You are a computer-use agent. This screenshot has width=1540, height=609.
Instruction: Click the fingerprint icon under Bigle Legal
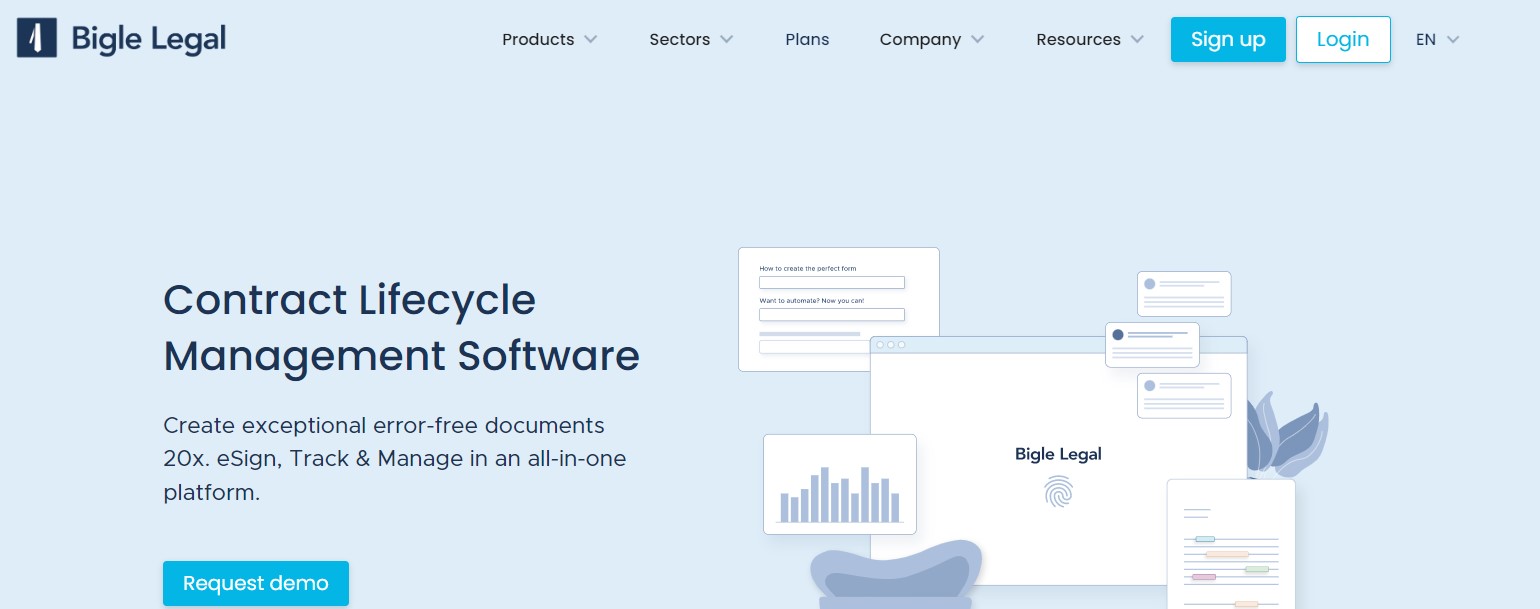[1058, 491]
